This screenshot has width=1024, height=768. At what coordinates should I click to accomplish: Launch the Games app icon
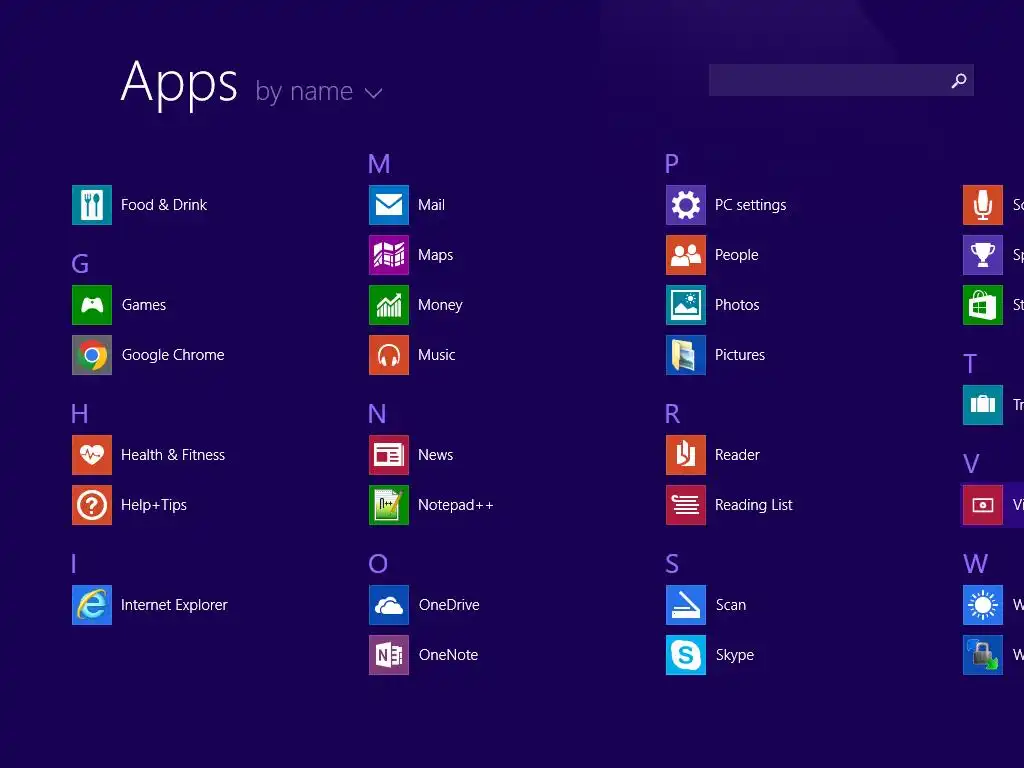(x=91, y=305)
